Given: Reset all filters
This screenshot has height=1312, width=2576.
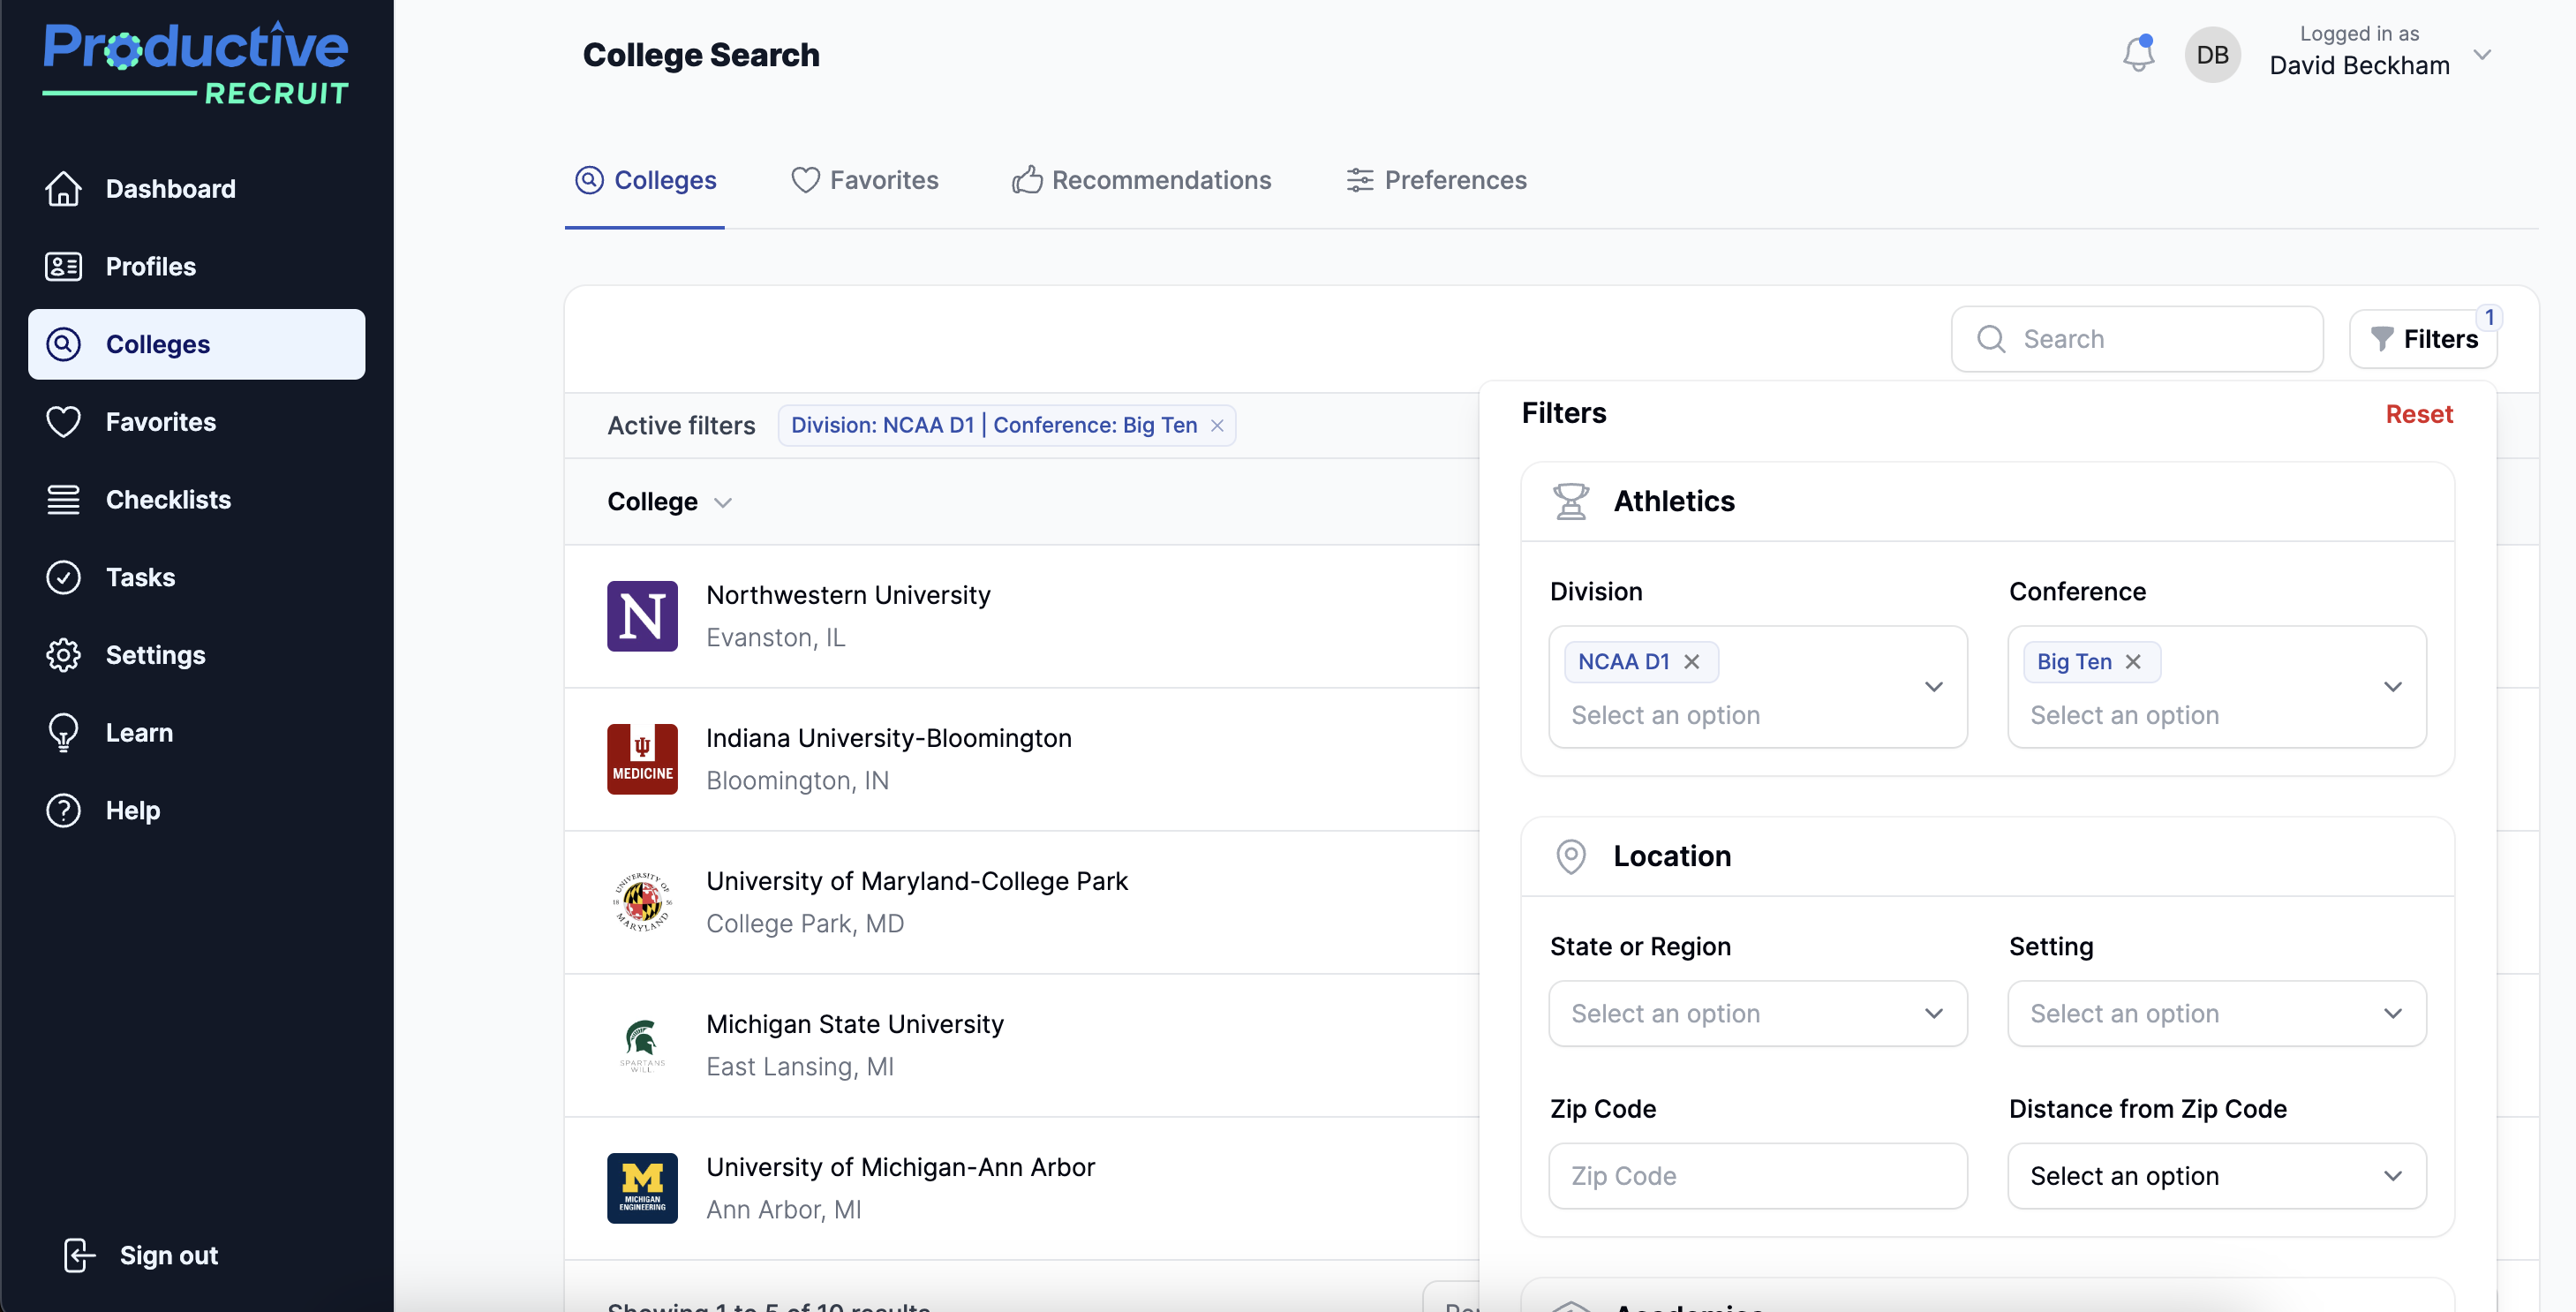Looking at the screenshot, I should pos(2418,413).
